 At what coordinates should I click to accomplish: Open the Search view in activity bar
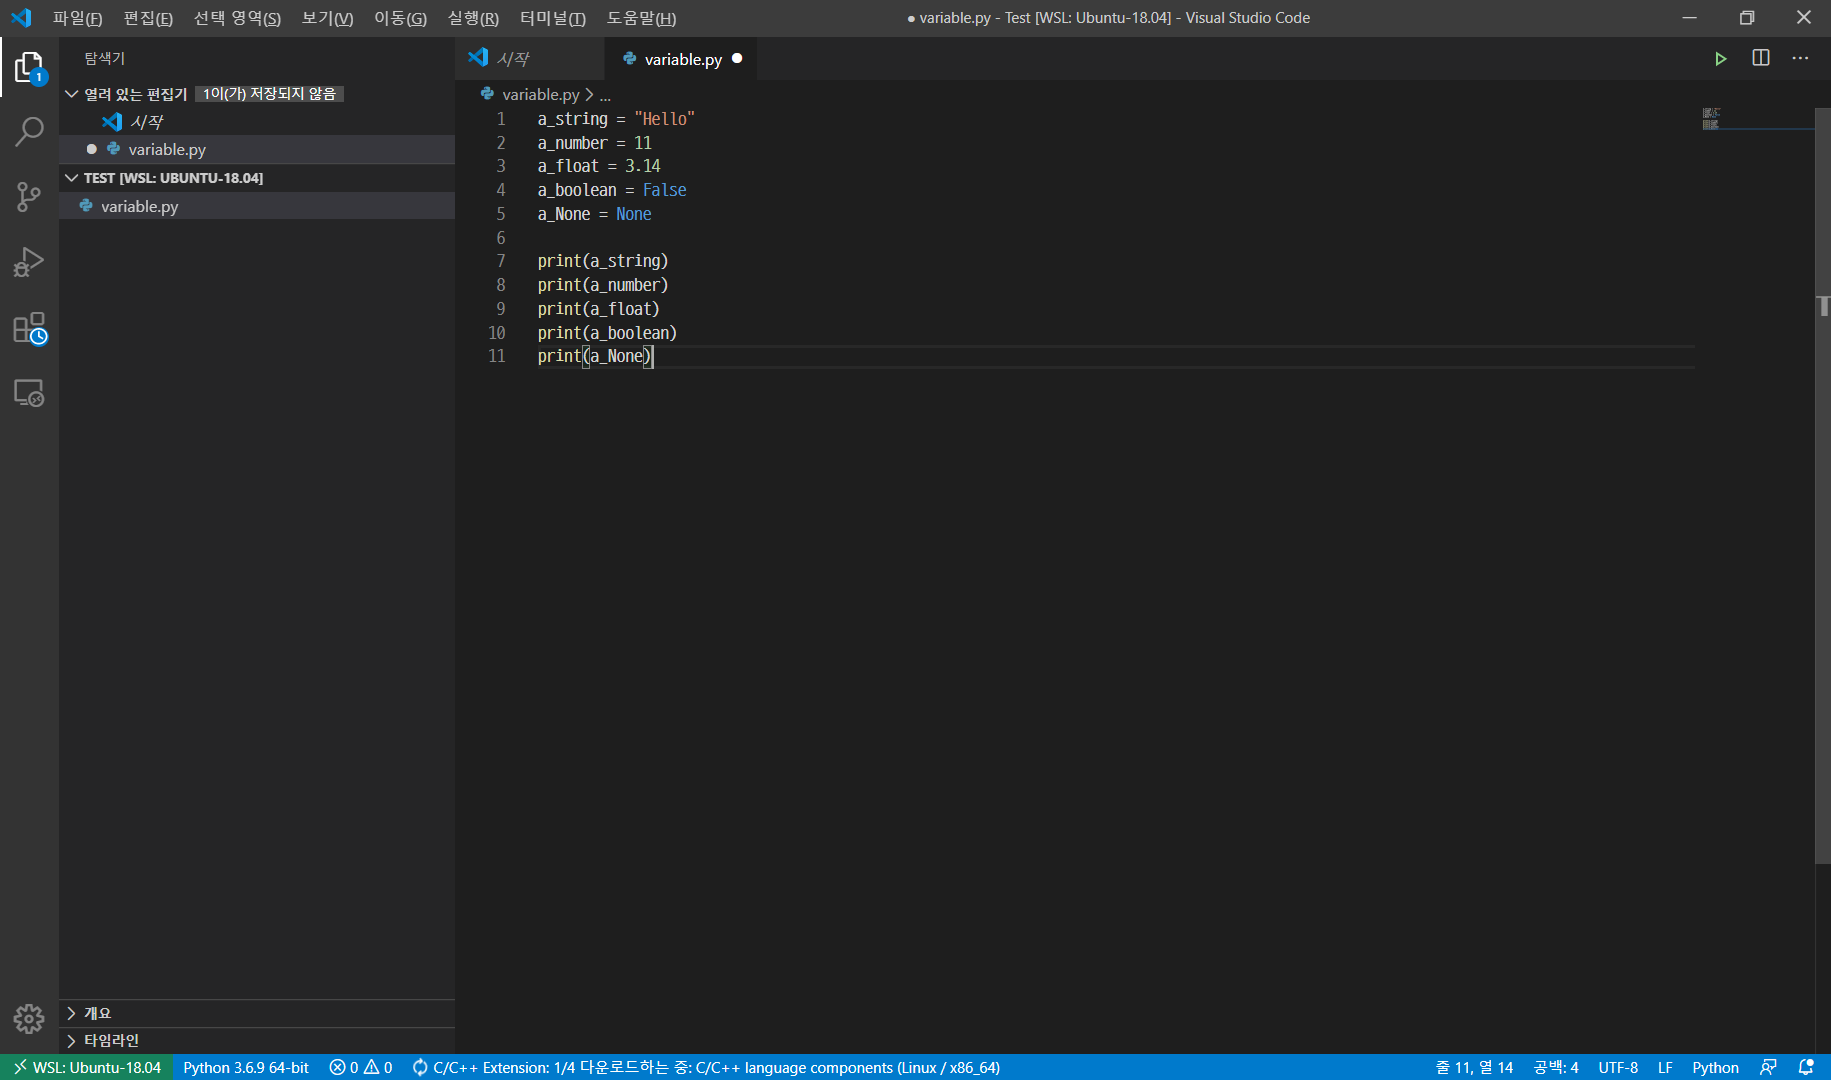pyautogui.click(x=29, y=131)
